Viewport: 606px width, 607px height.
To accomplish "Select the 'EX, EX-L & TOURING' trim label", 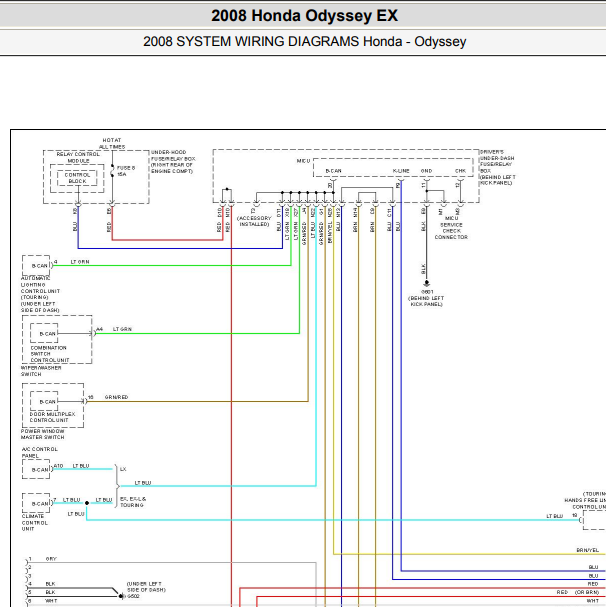I will click(x=133, y=502).
